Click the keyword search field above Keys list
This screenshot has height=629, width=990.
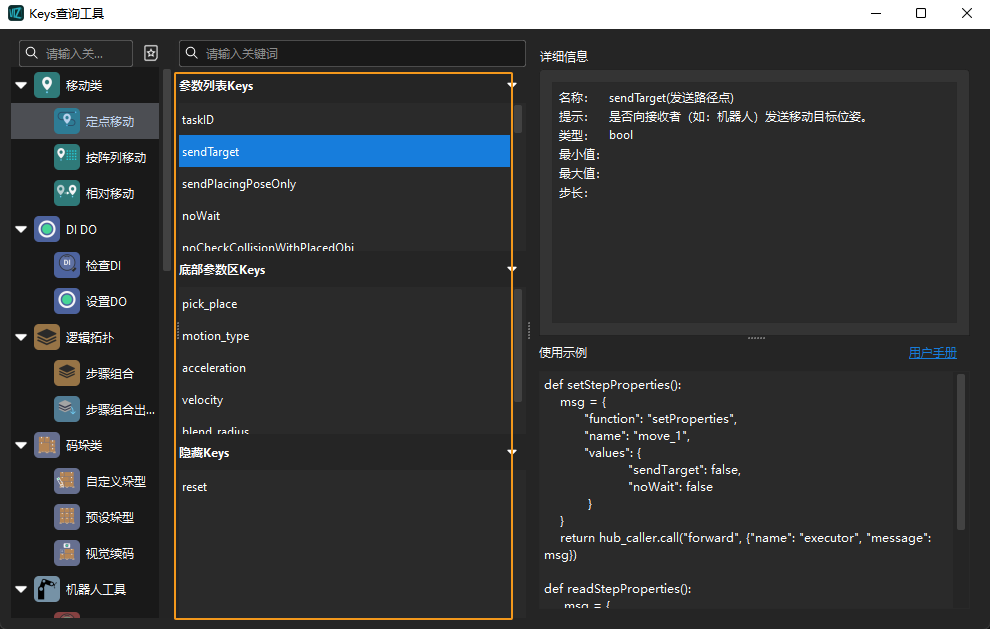coord(352,53)
